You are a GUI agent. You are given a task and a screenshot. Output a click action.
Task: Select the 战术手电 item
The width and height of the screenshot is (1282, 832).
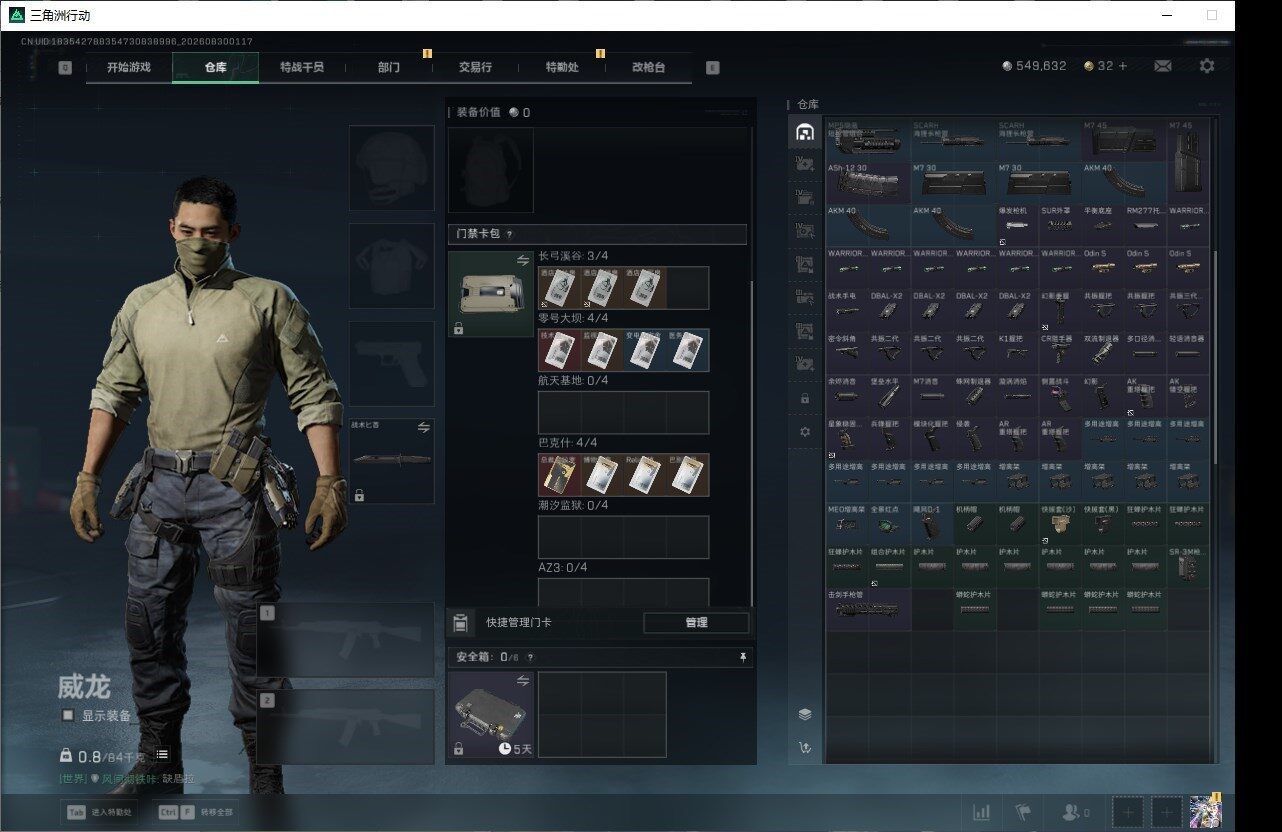point(847,311)
